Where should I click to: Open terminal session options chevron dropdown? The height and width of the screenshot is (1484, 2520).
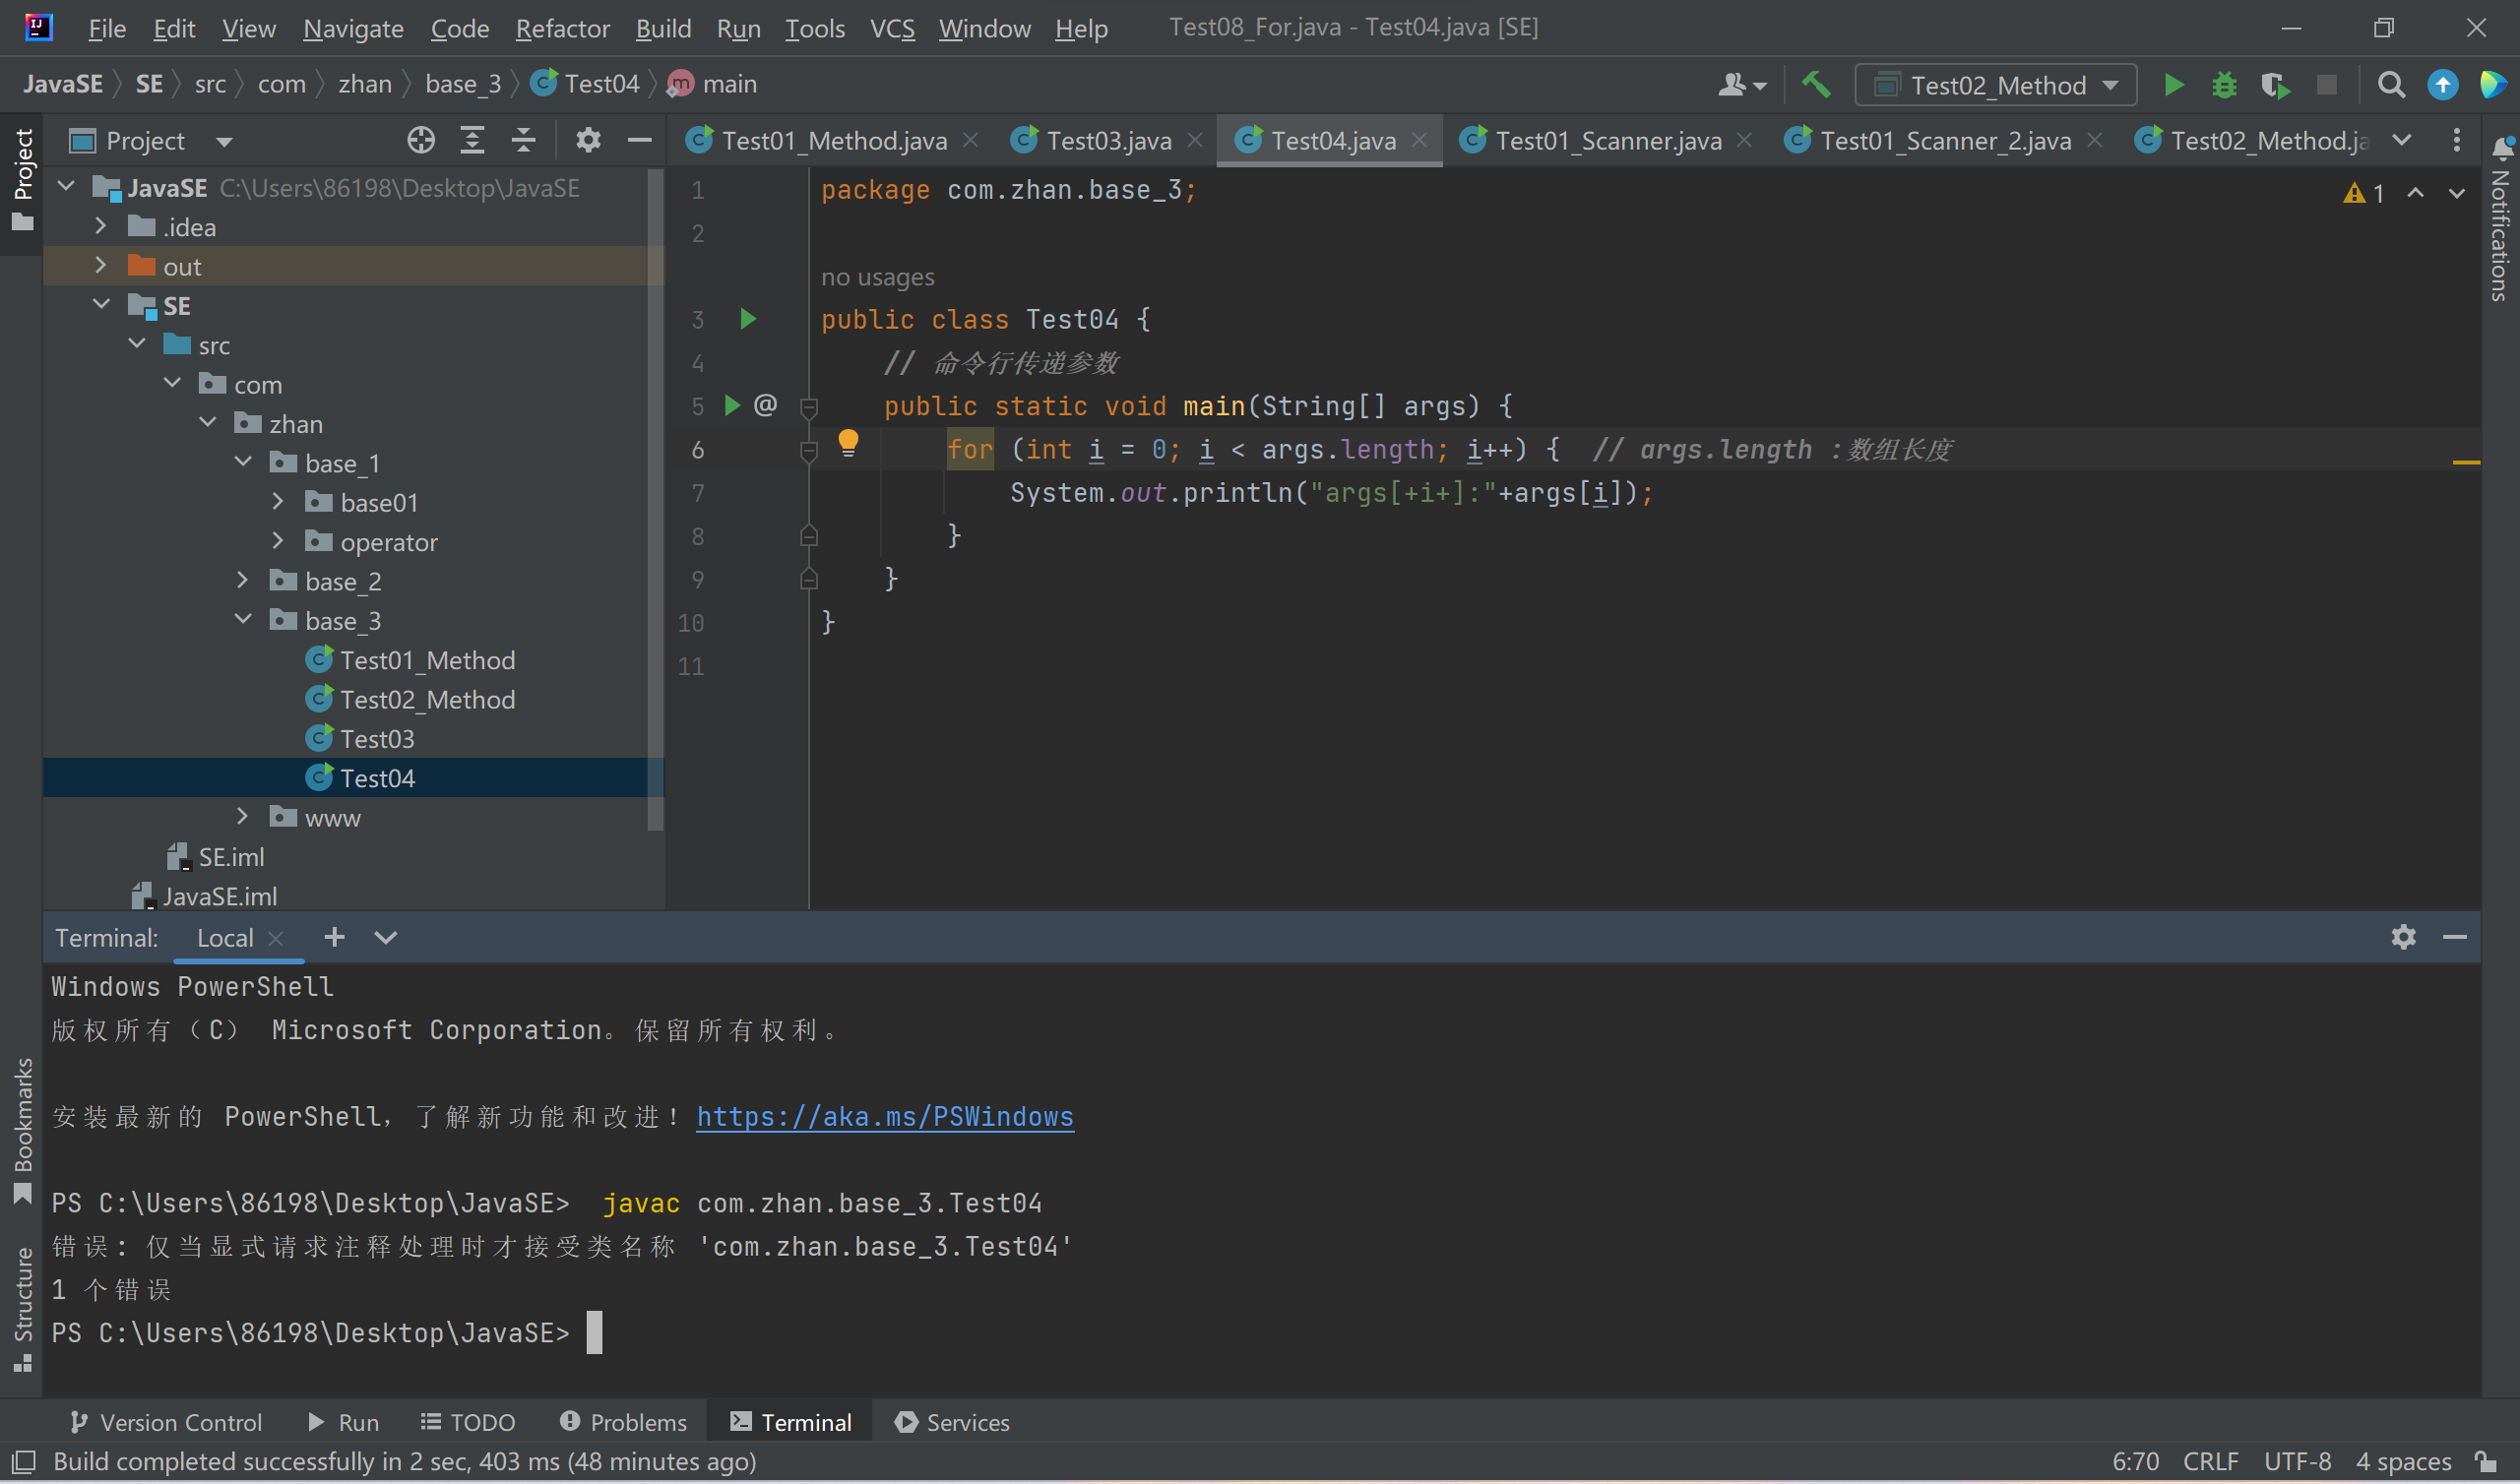tap(386, 937)
